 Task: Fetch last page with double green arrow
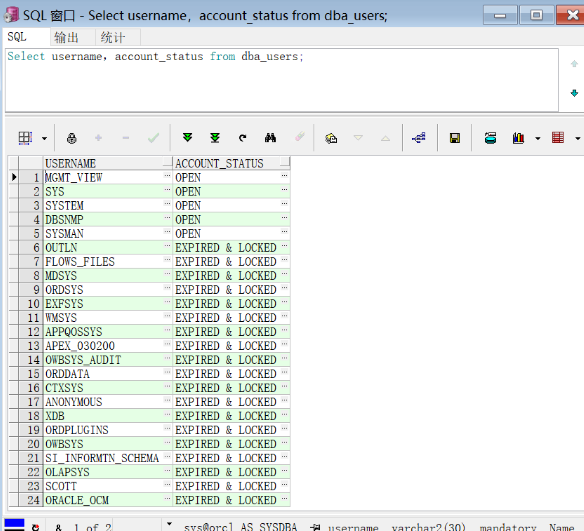[215, 138]
